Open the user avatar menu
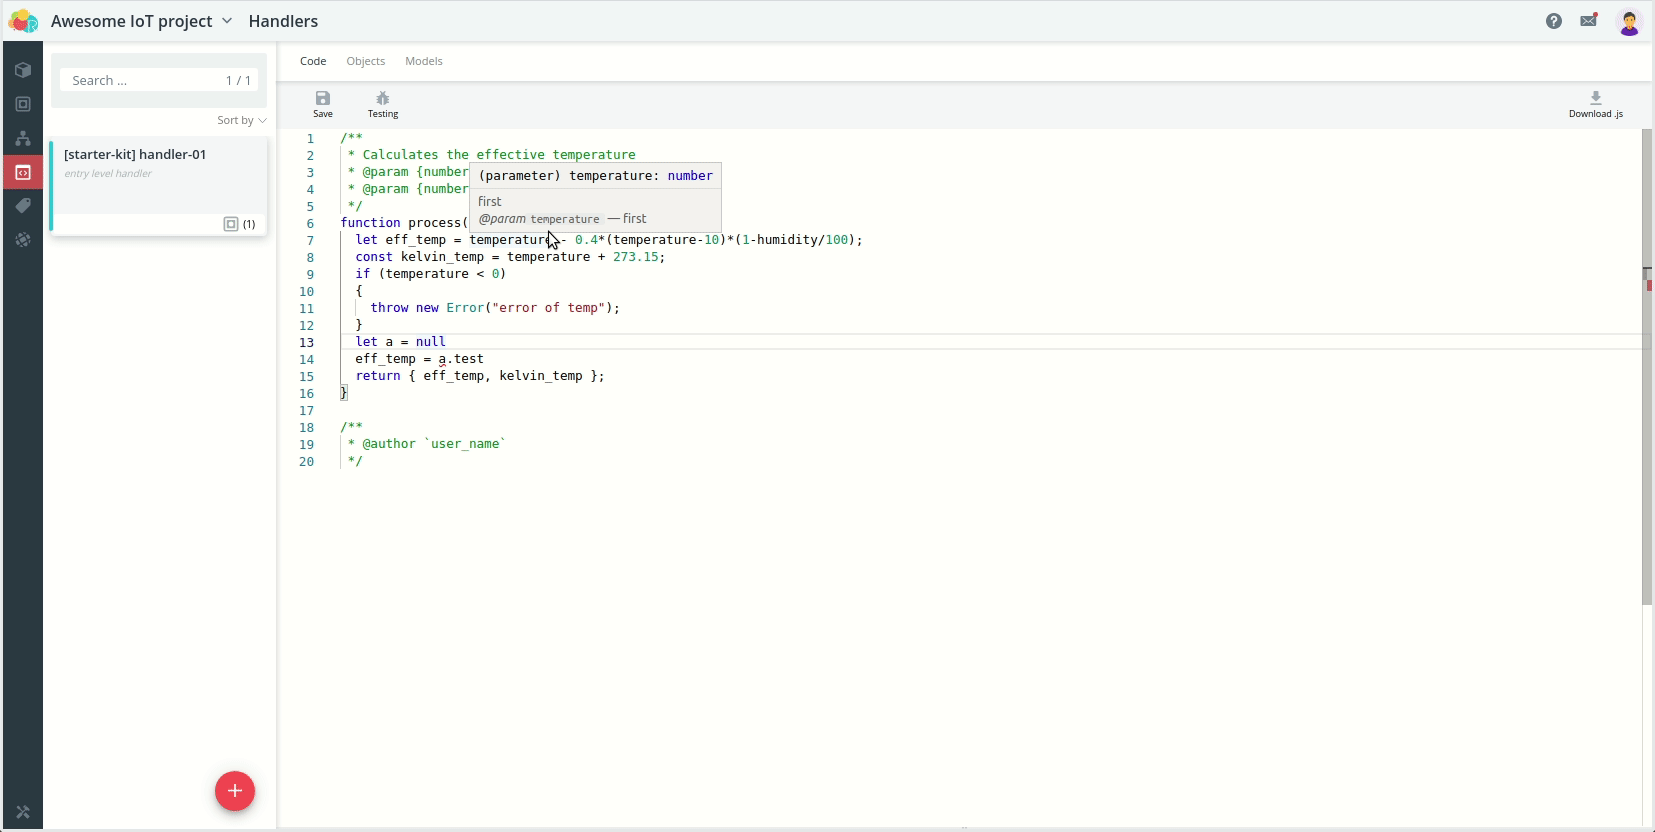The height and width of the screenshot is (832, 1655). click(1629, 22)
